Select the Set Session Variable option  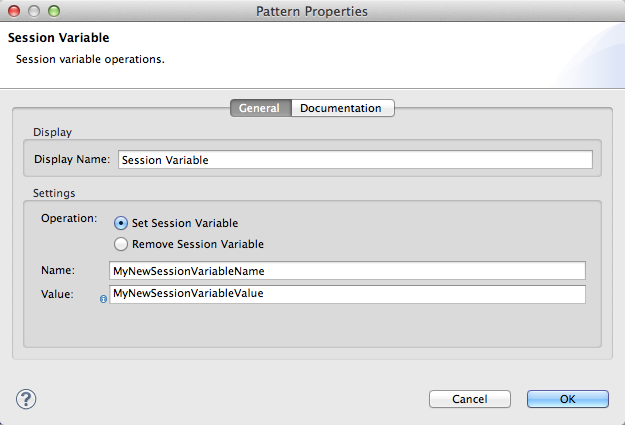coord(121,223)
